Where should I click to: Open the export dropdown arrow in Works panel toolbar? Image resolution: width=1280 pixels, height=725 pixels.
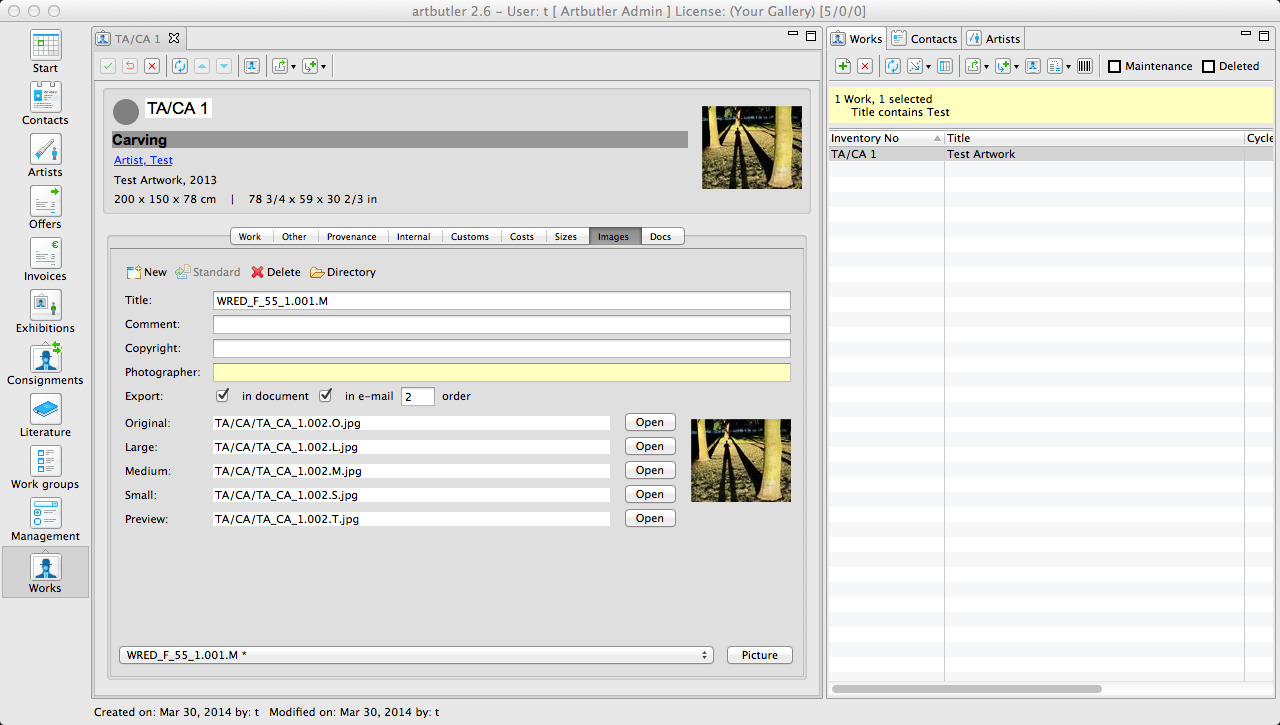point(986,67)
